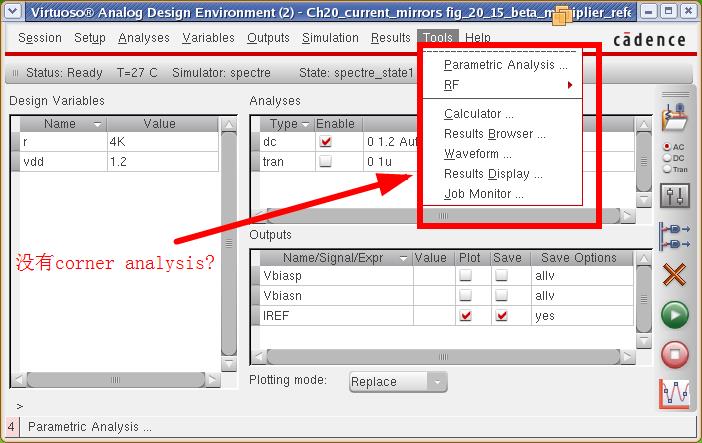Toggle Plot checkbox for Vbiasn
This screenshot has height=443, width=702.
466,295
